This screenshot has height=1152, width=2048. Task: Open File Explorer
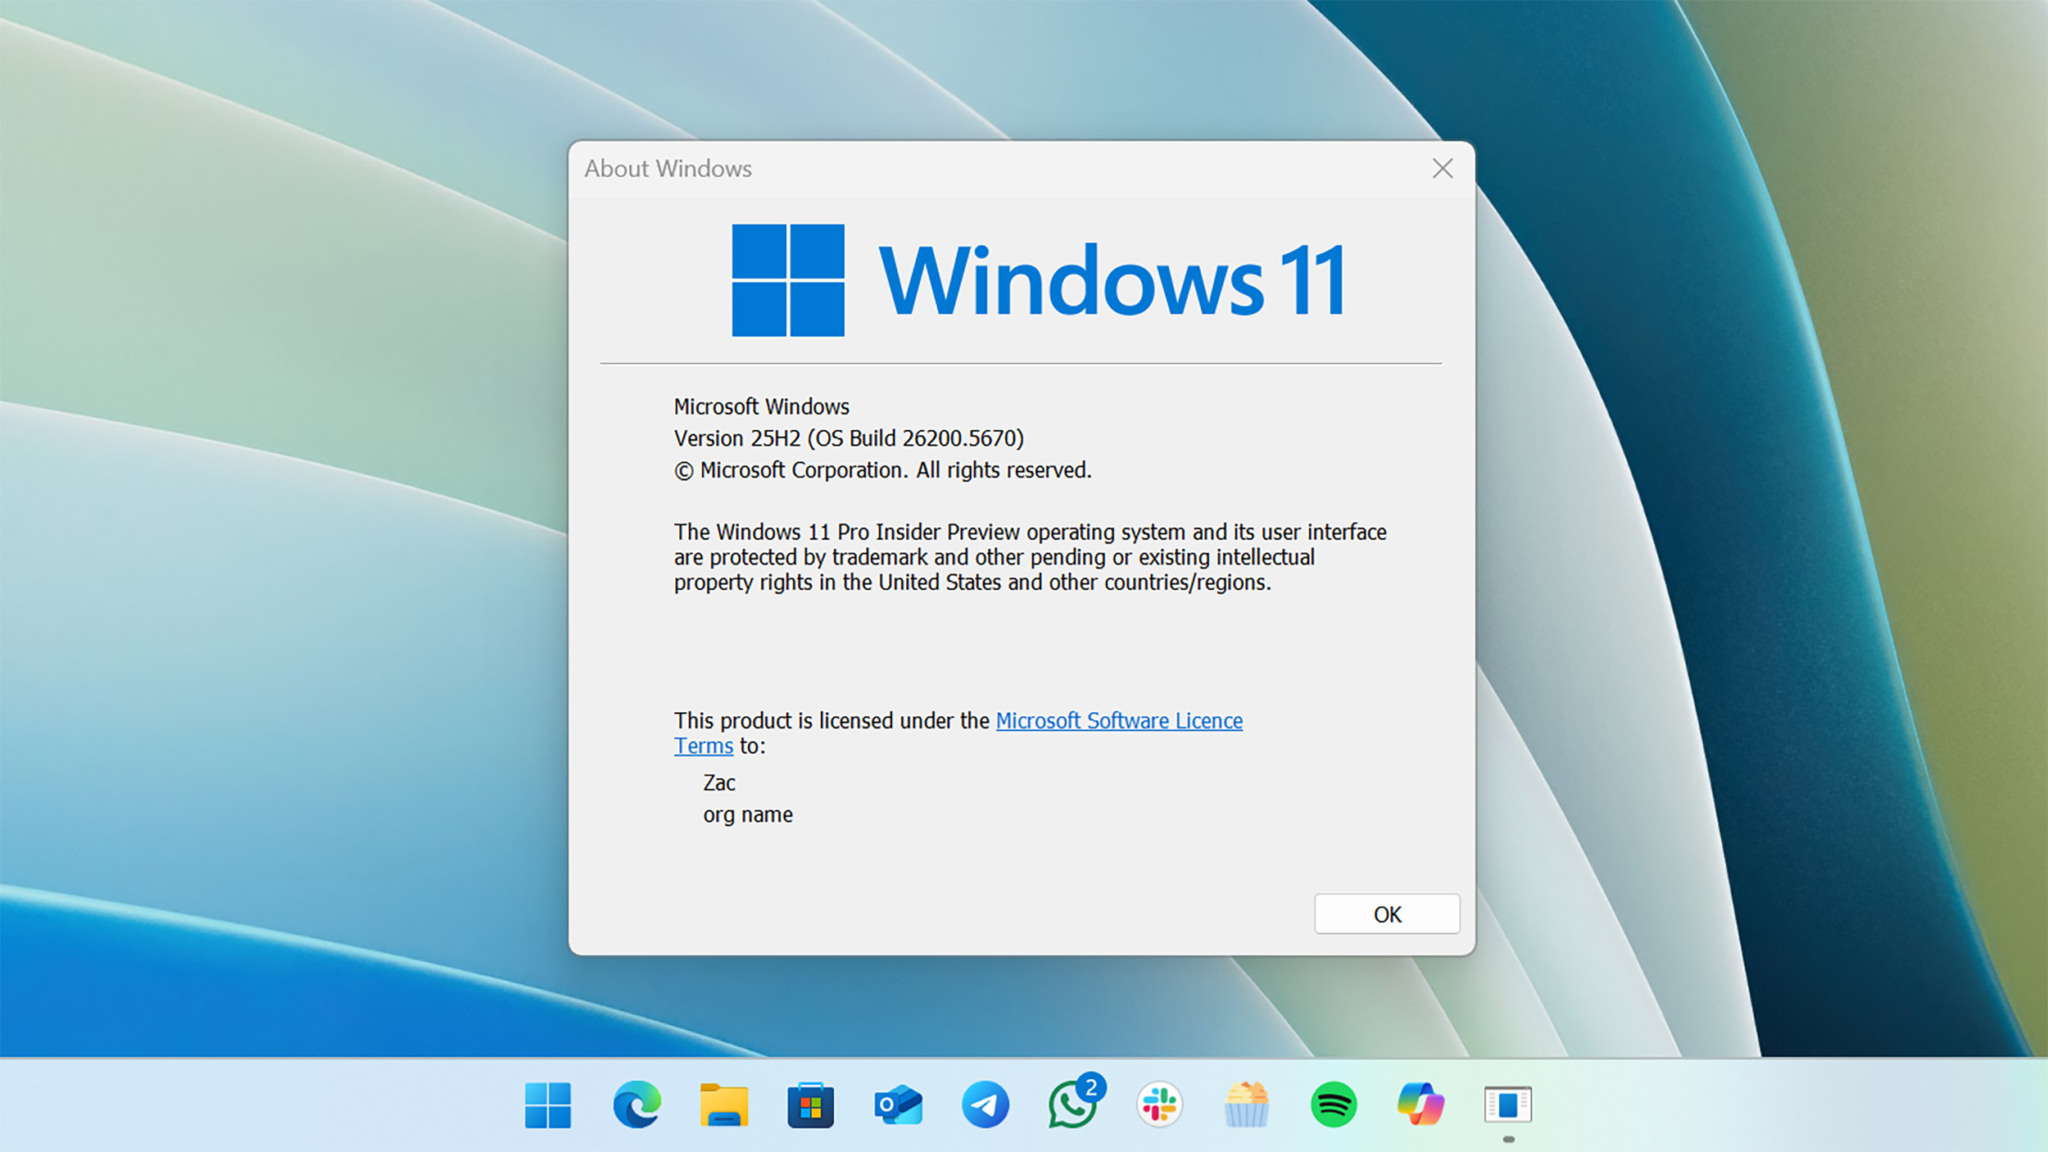pyautogui.click(x=722, y=1105)
